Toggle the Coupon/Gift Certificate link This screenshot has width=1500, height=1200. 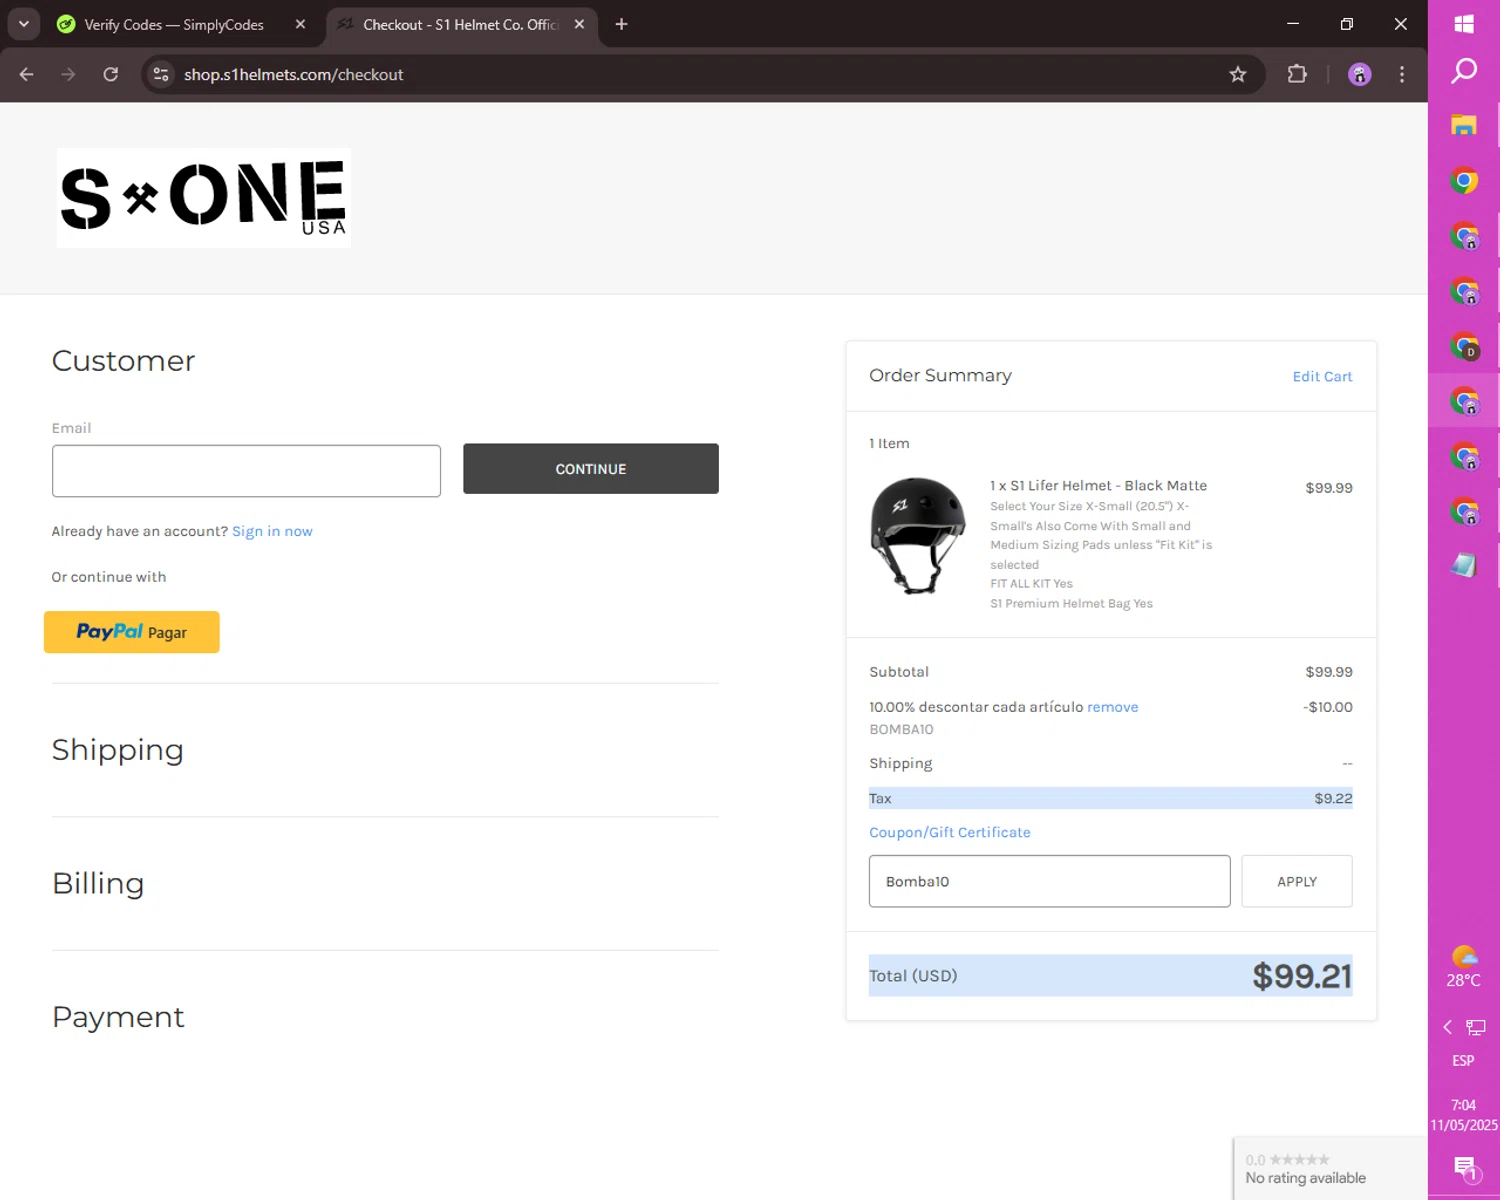pyautogui.click(x=949, y=832)
